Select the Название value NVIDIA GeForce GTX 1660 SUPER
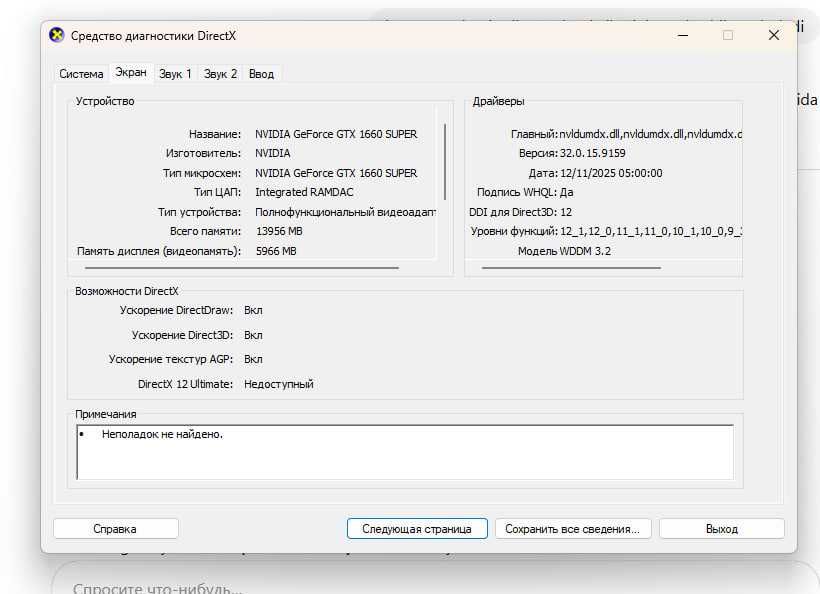Image resolution: width=820 pixels, height=594 pixels. 336,134
